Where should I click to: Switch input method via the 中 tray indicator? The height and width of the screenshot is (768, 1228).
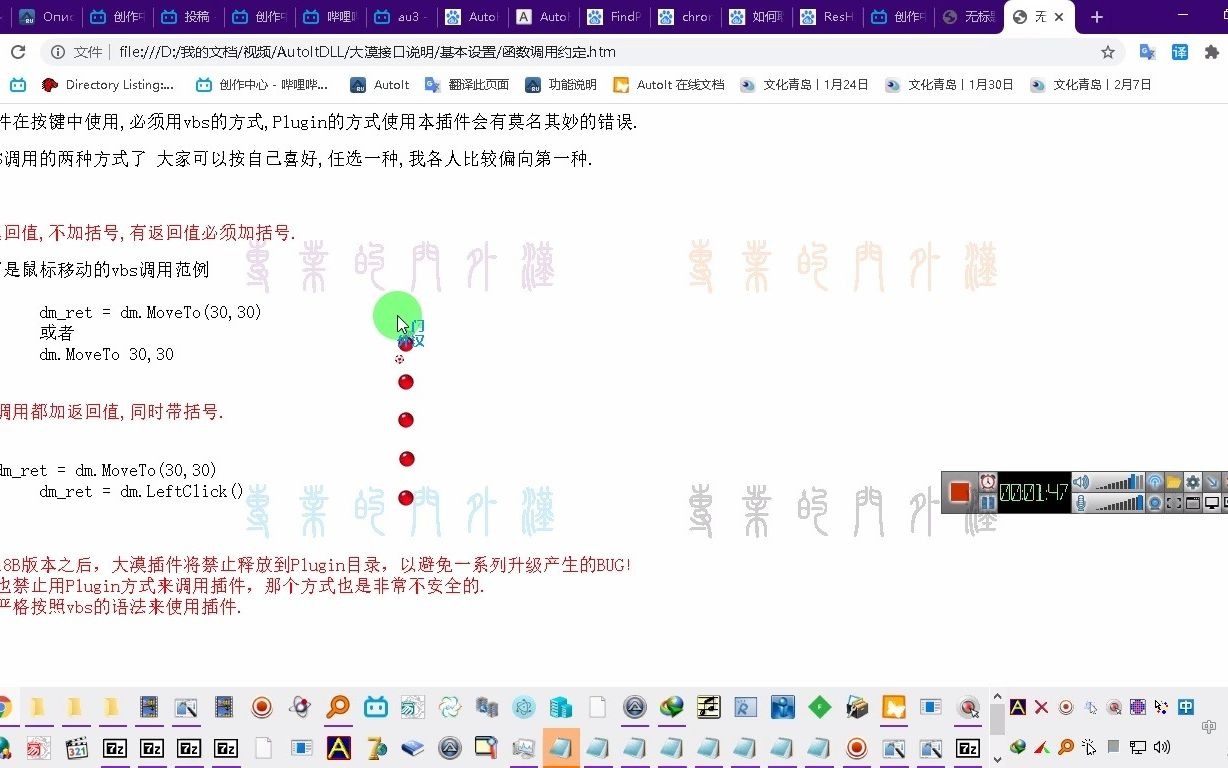click(1185, 708)
